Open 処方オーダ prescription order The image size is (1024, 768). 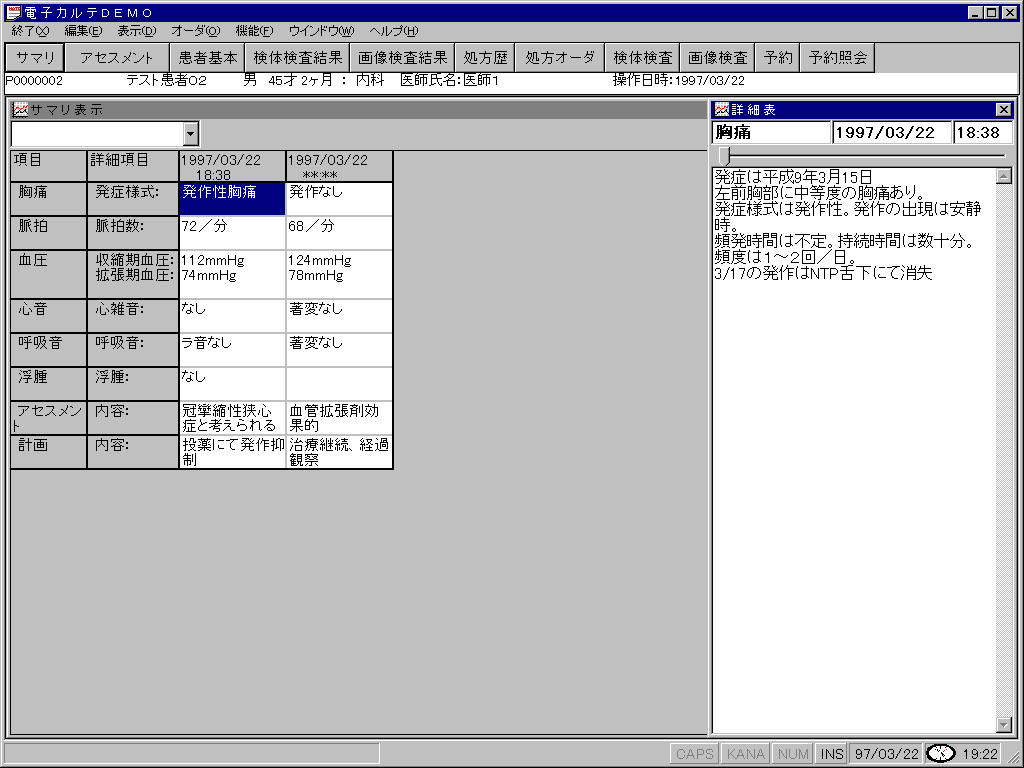pos(561,58)
